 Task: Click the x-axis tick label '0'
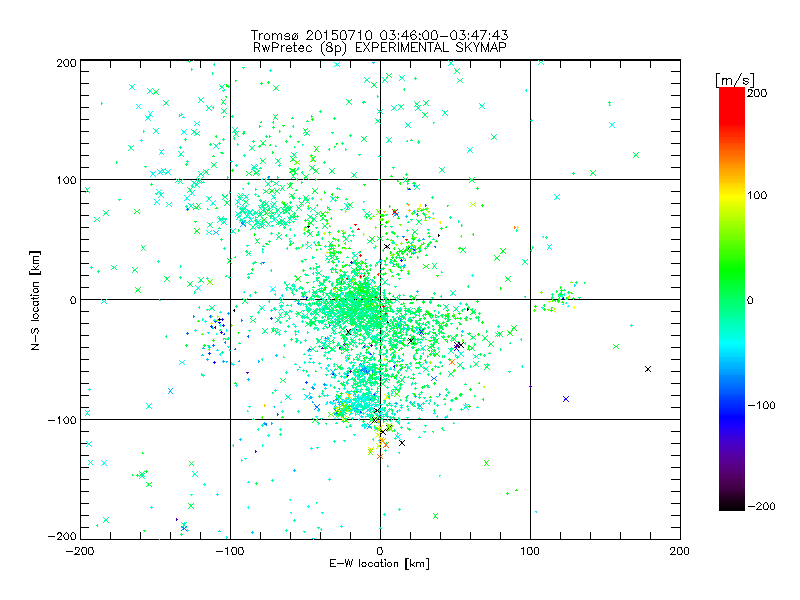[380, 551]
